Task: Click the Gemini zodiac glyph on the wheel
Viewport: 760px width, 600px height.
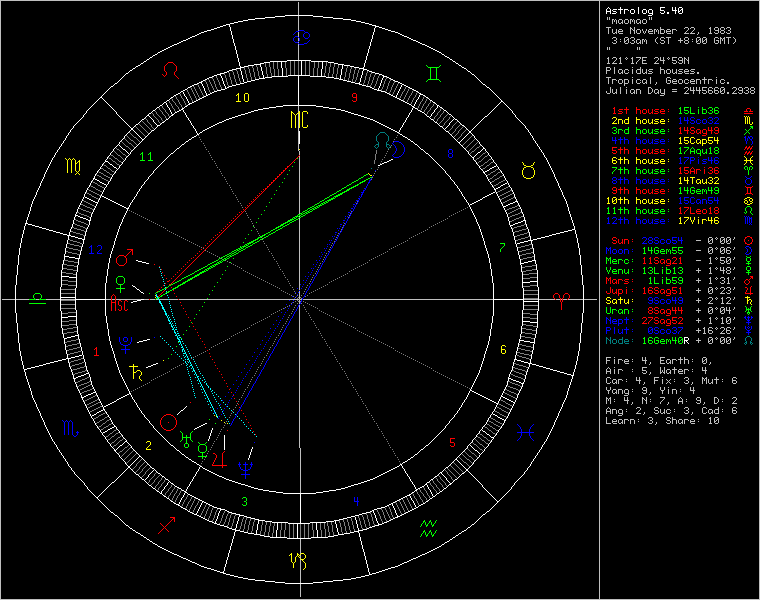Action: click(x=433, y=74)
